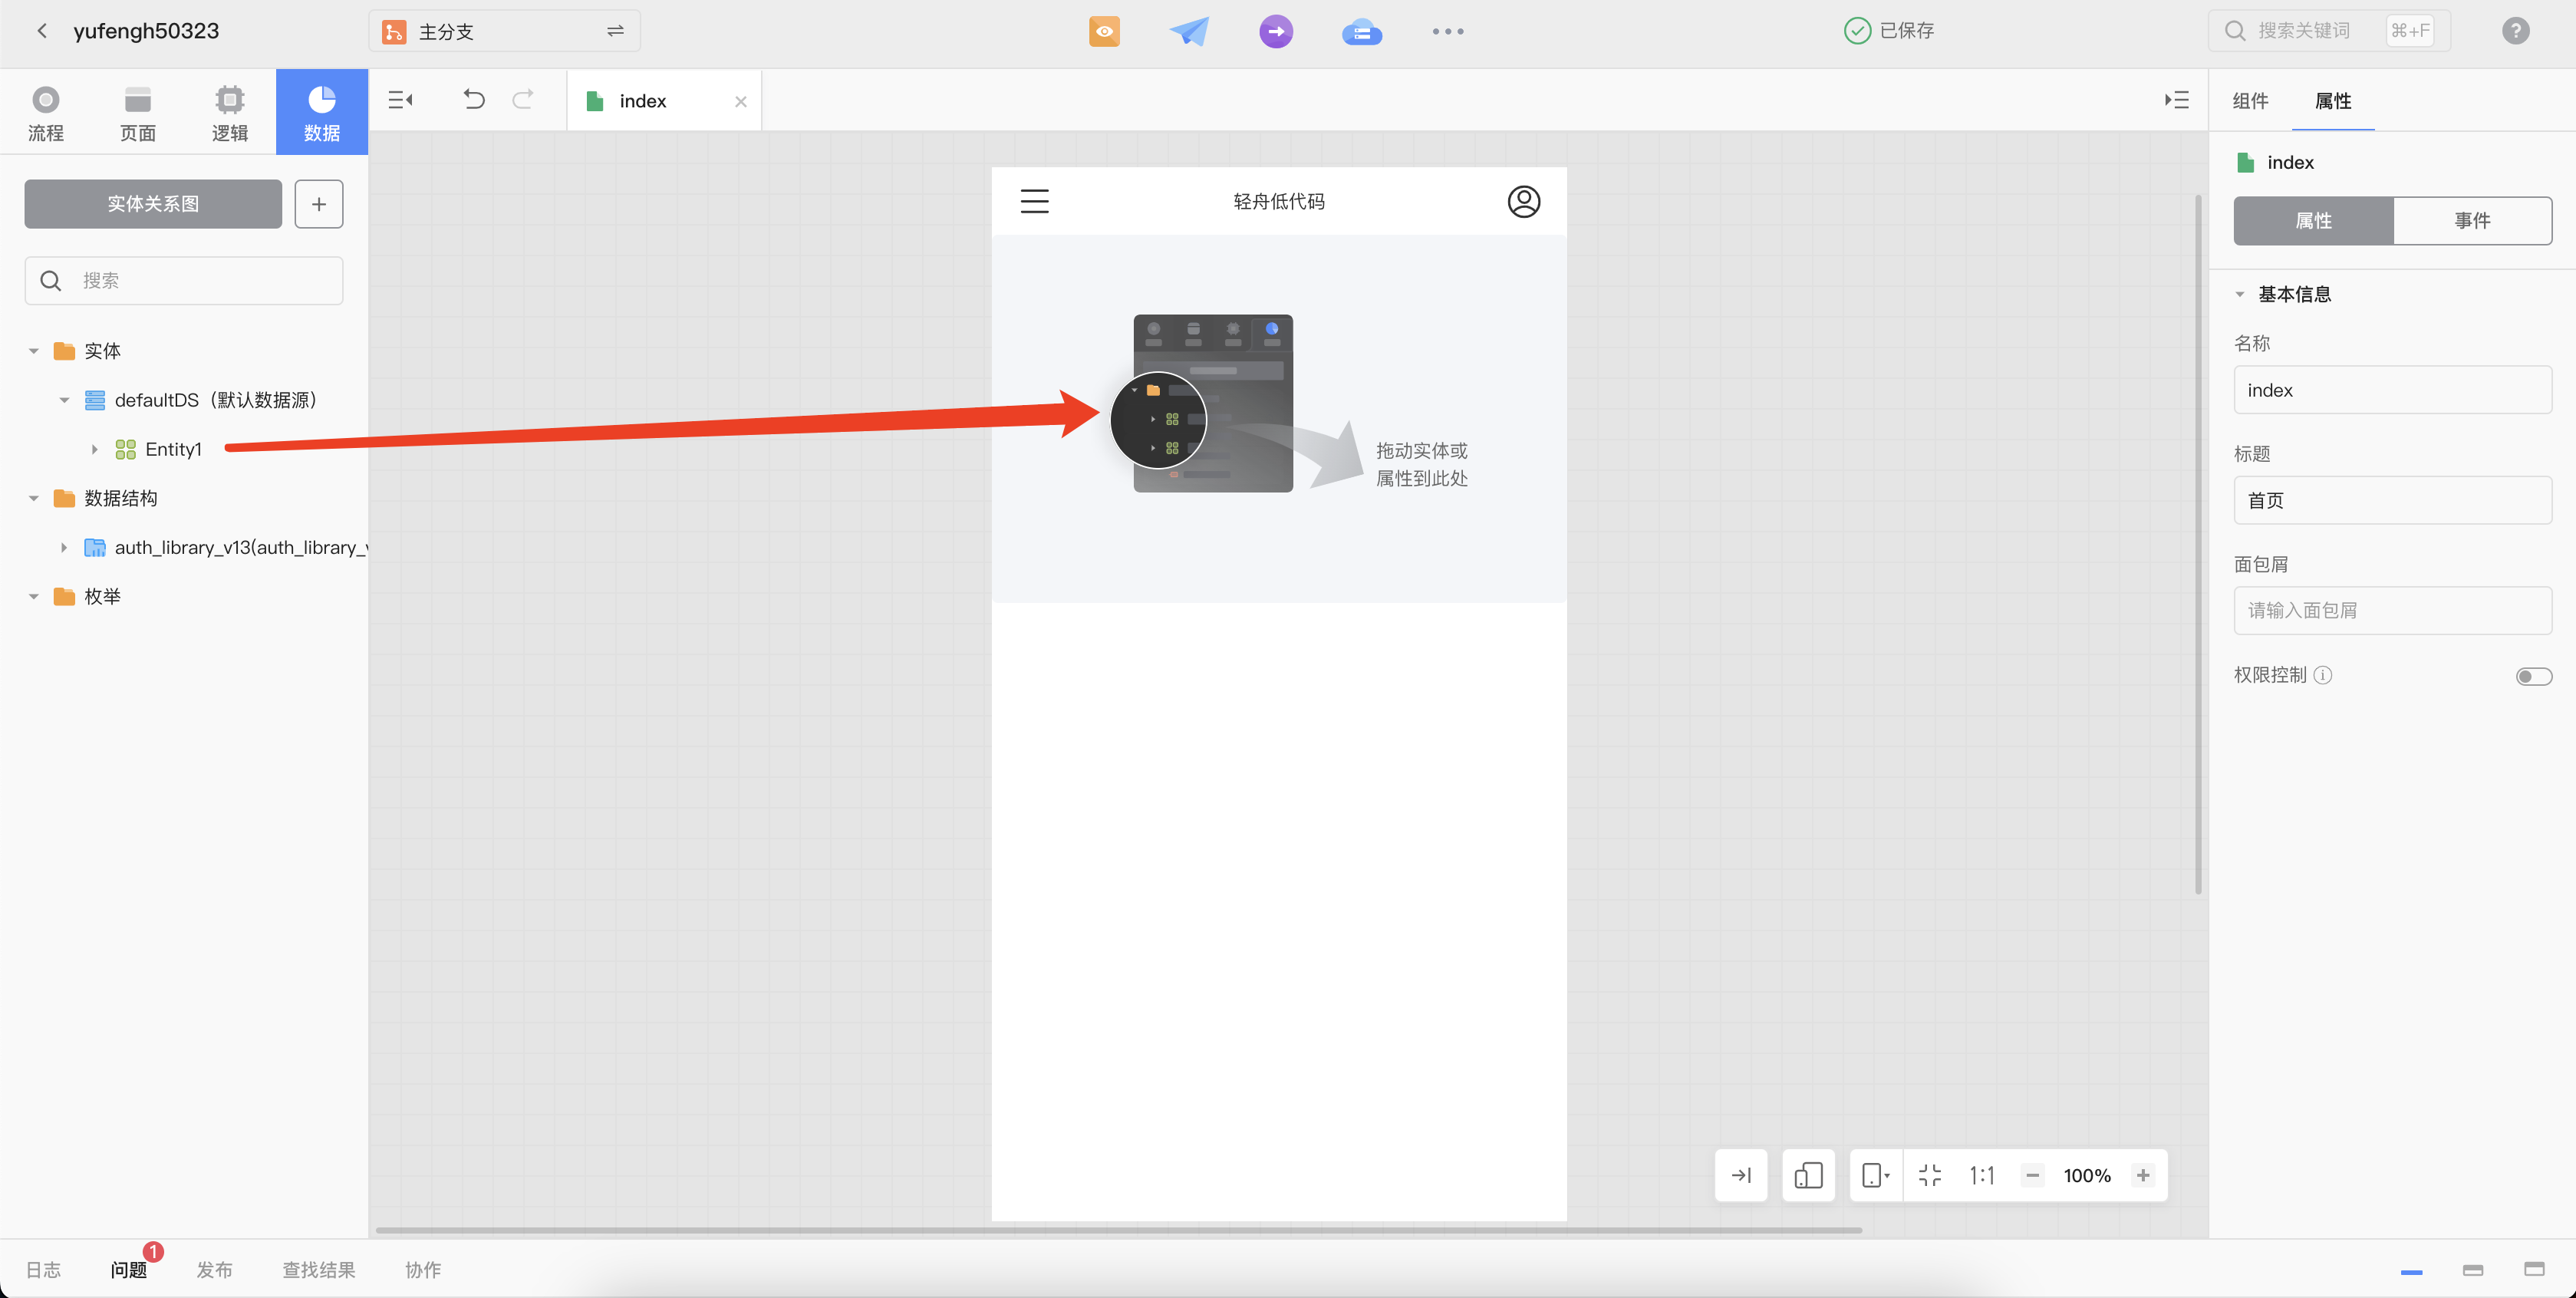Switch to the 流程 sidebar tab

pyautogui.click(x=46, y=113)
